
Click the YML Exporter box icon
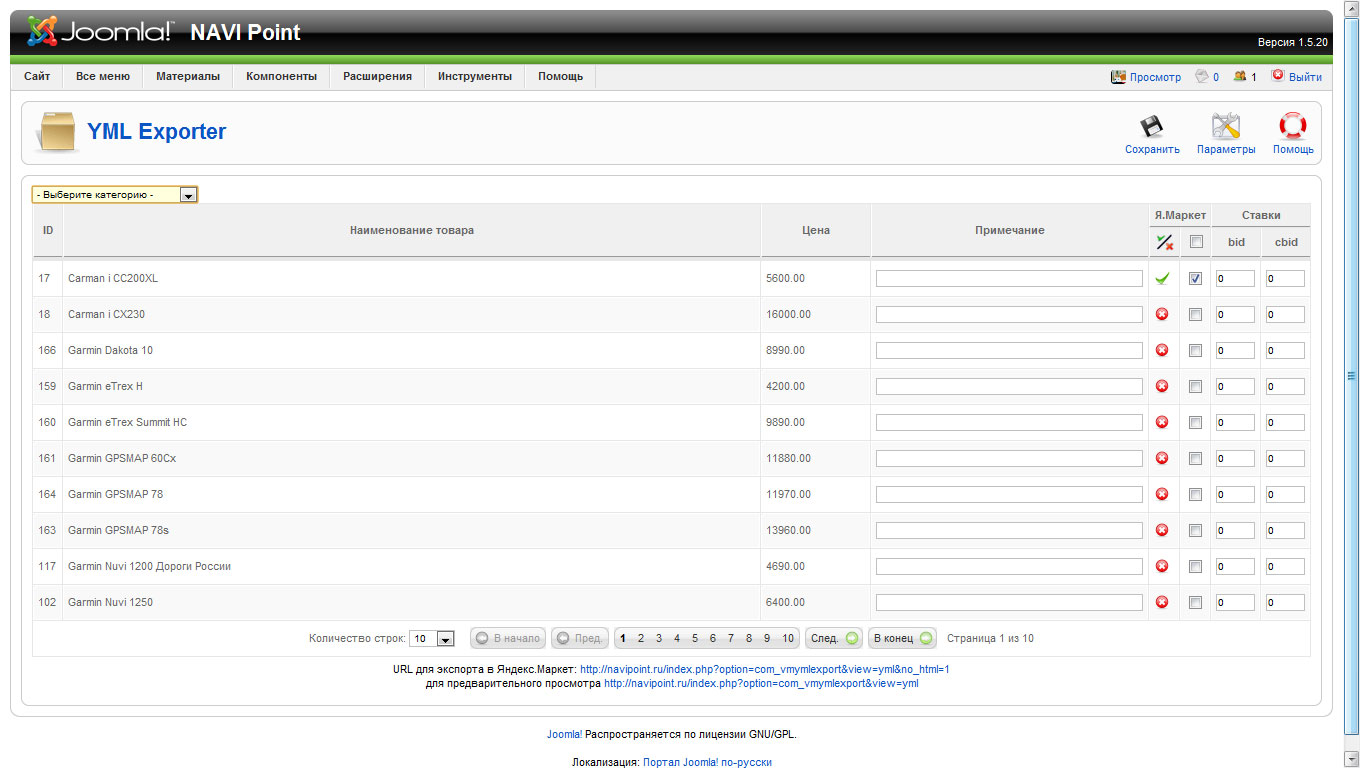coord(57,133)
